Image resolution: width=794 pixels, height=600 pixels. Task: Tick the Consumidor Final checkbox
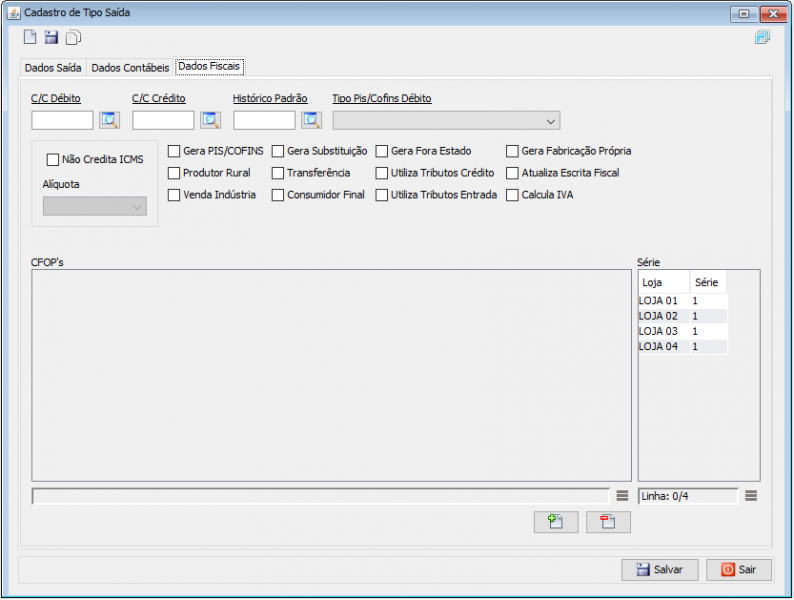coord(277,195)
